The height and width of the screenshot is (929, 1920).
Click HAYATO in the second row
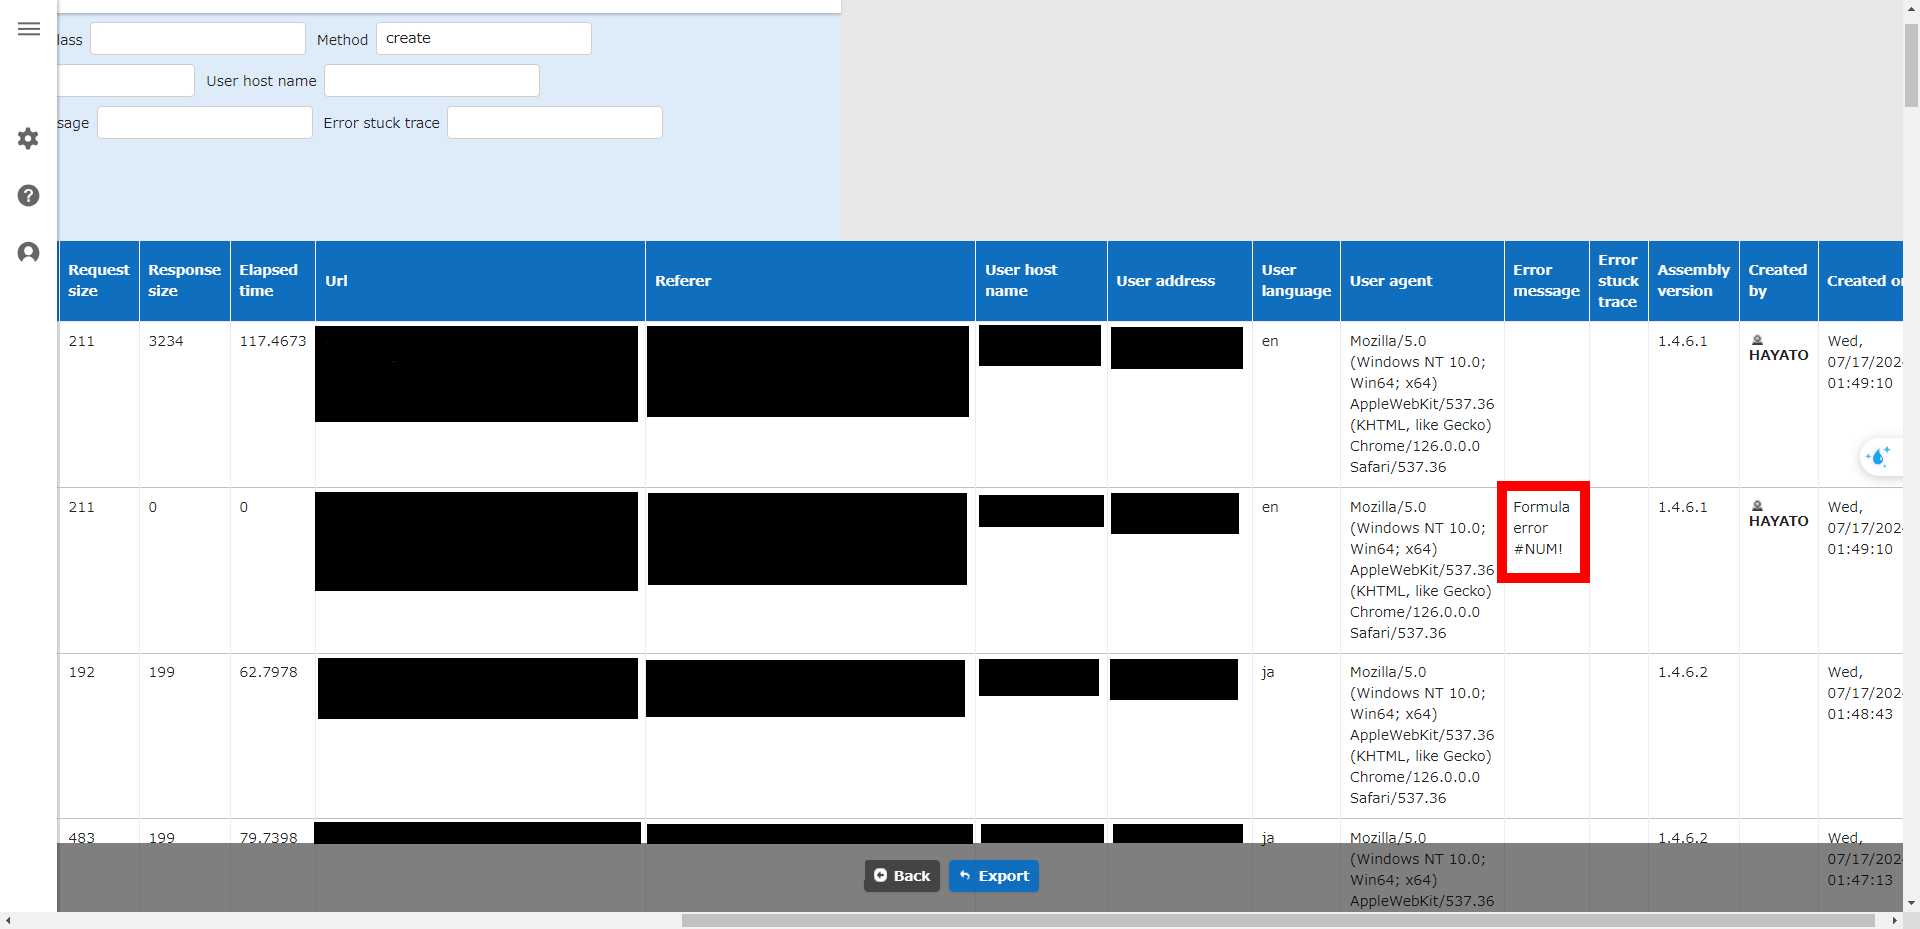coord(1778,521)
